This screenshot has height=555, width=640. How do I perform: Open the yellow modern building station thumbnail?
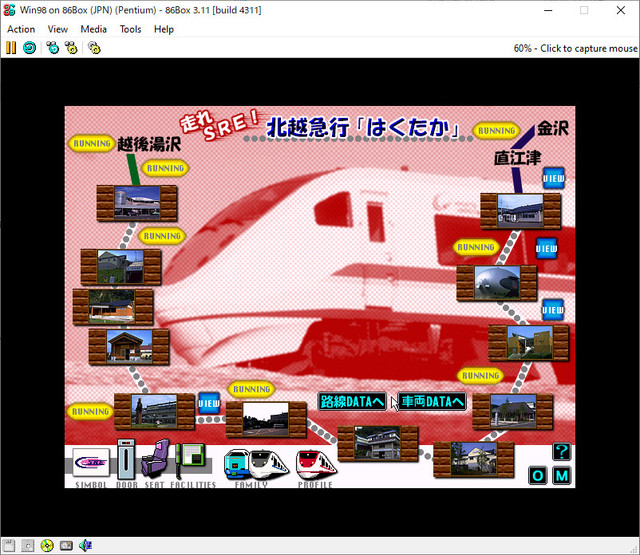(x=529, y=343)
